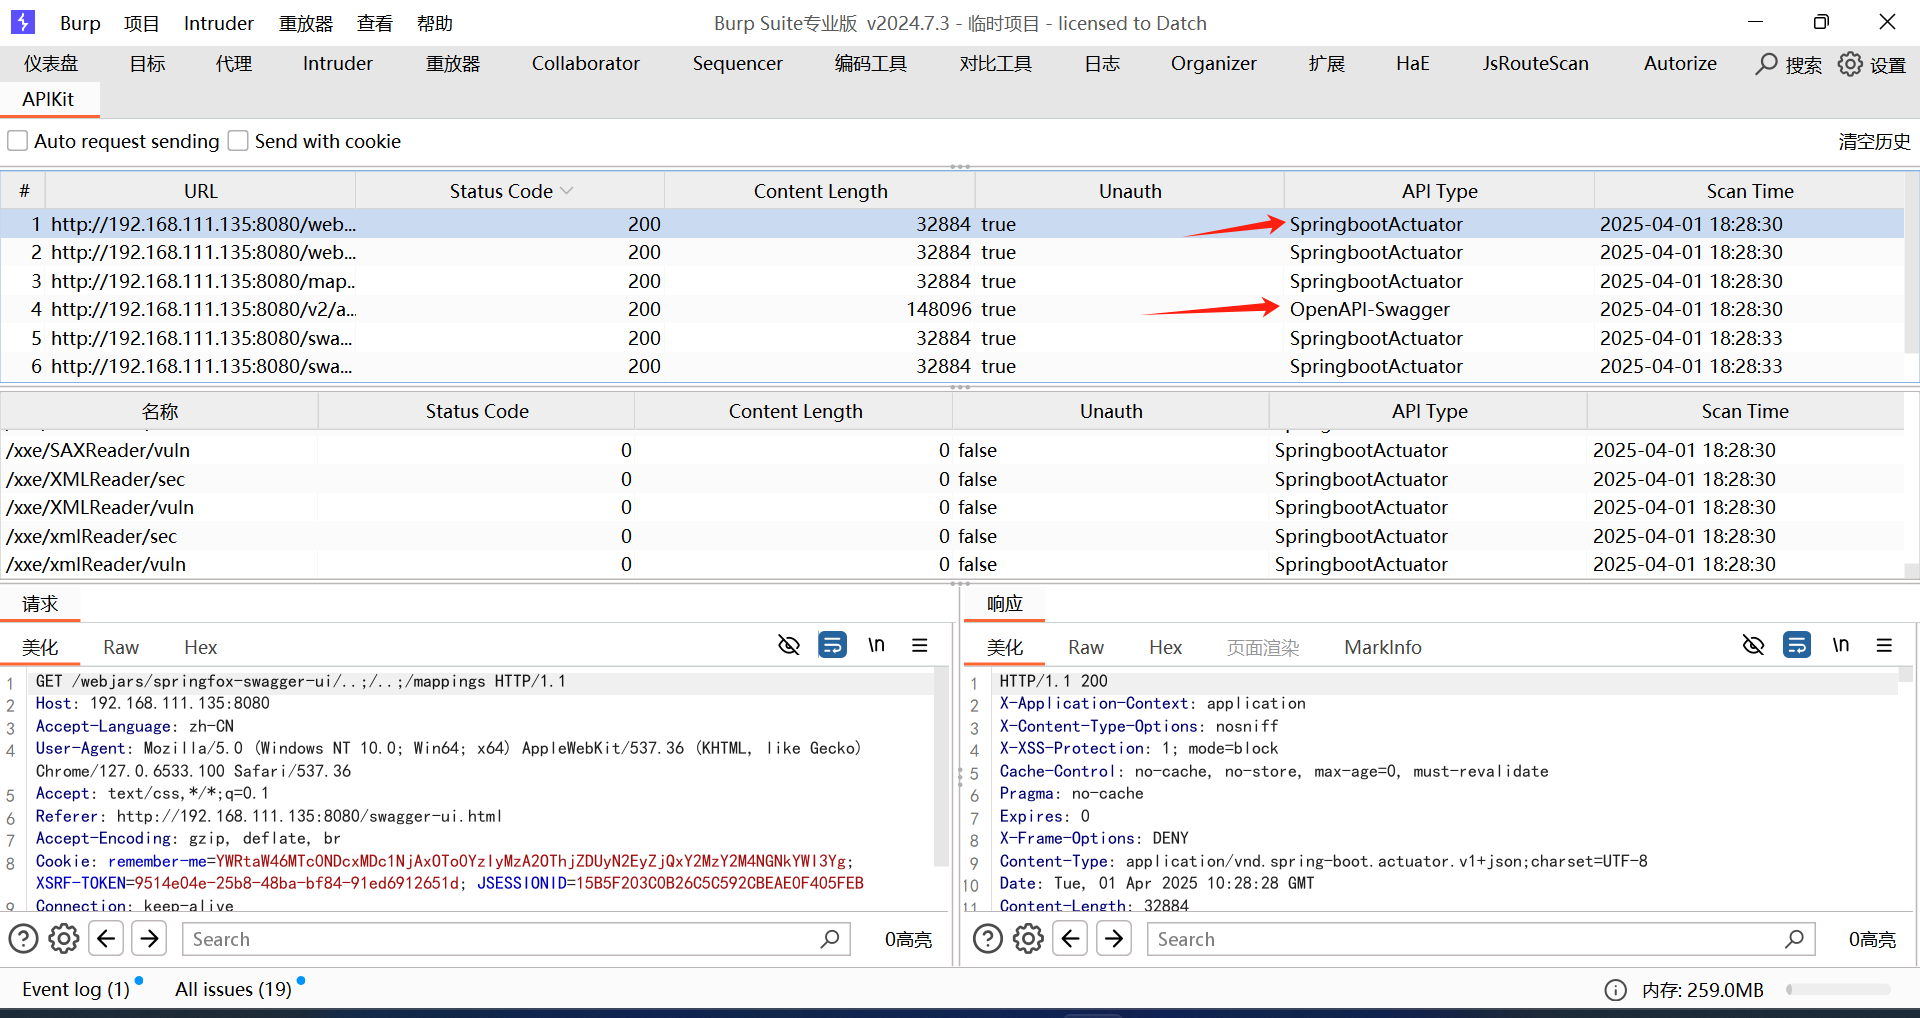The height and width of the screenshot is (1018, 1920).
Task: Switch request view to Hex
Action: (x=200, y=647)
